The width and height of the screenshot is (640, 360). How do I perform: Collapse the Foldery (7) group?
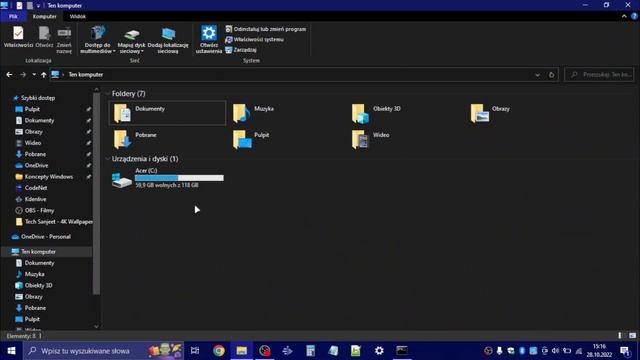pos(108,94)
